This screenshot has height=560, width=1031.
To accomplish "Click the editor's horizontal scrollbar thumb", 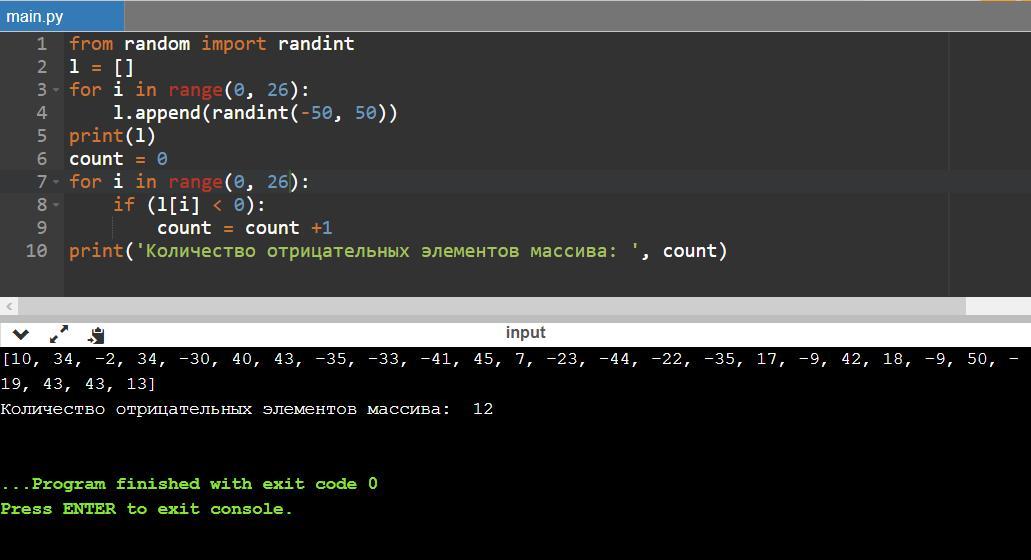I will (x=492, y=306).
